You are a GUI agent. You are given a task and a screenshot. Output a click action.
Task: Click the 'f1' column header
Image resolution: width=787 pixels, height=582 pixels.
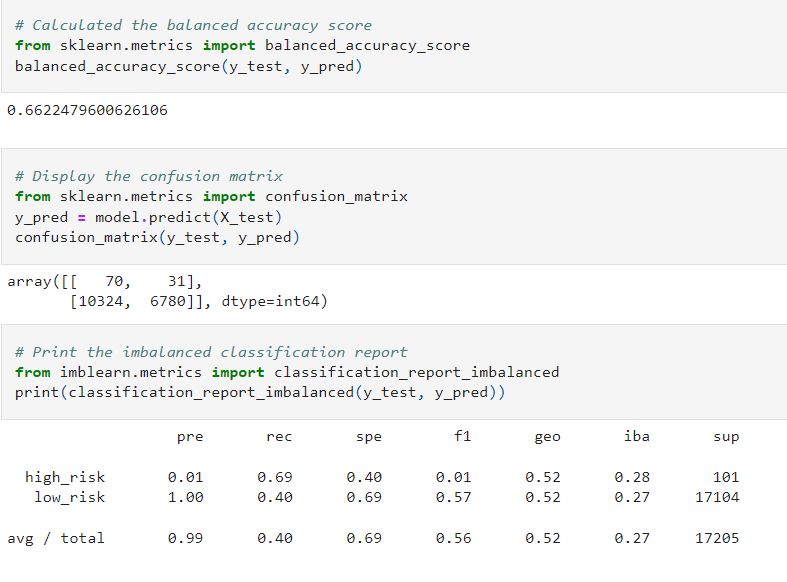(x=463, y=436)
